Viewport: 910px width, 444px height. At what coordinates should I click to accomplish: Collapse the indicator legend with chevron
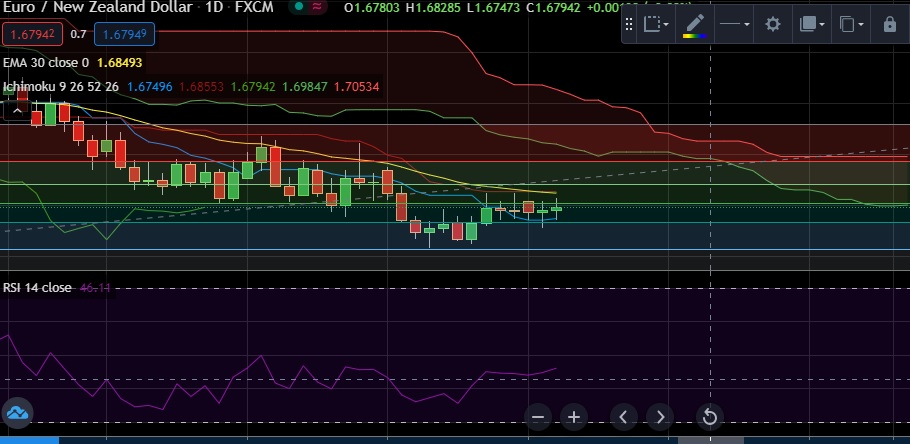click(x=17, y=111)
